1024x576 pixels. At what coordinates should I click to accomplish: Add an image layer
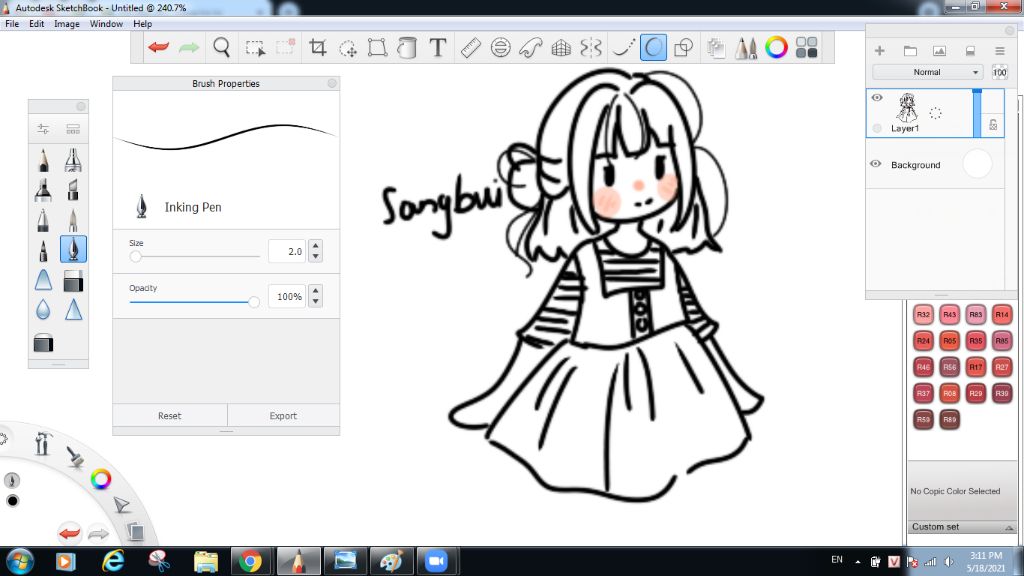click(940, 51)
